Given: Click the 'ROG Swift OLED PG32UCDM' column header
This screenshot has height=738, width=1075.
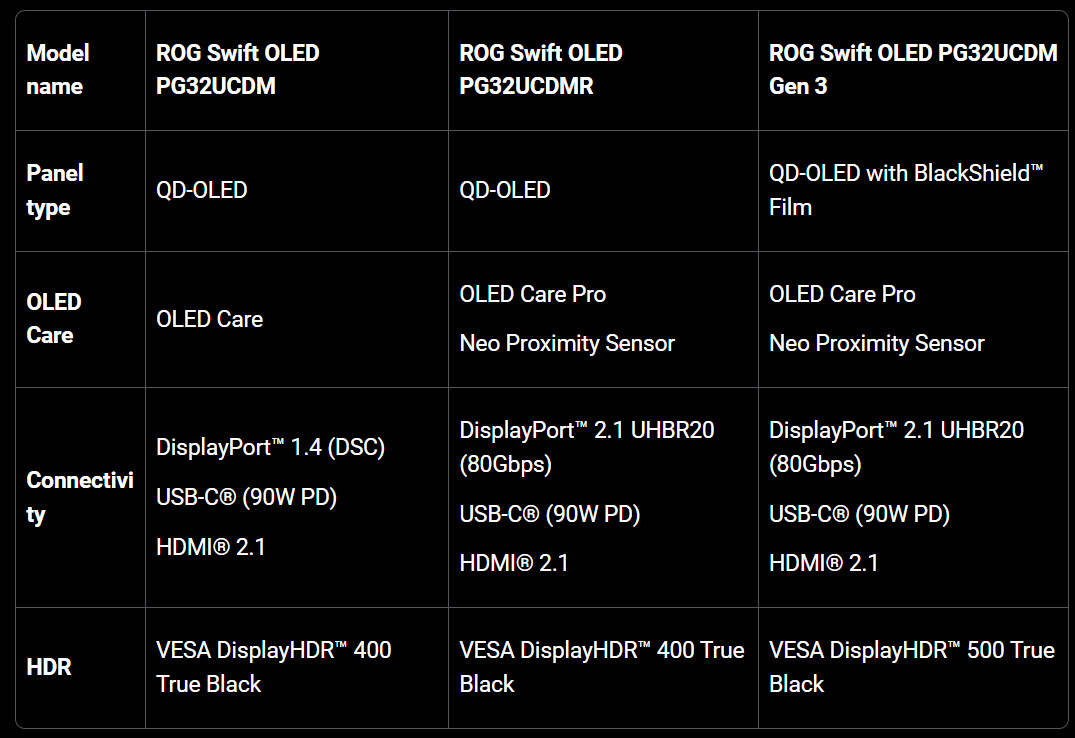Looking at the screenshot, I should (238, 69).
